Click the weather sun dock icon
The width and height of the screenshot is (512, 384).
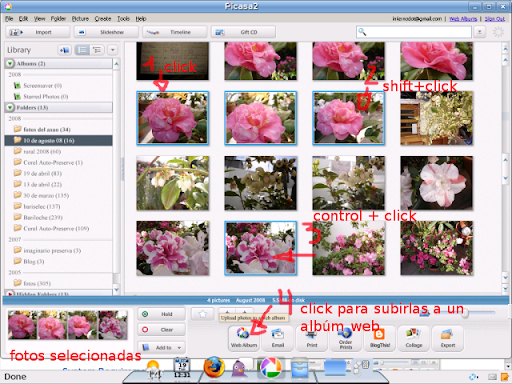coord(153,369)
